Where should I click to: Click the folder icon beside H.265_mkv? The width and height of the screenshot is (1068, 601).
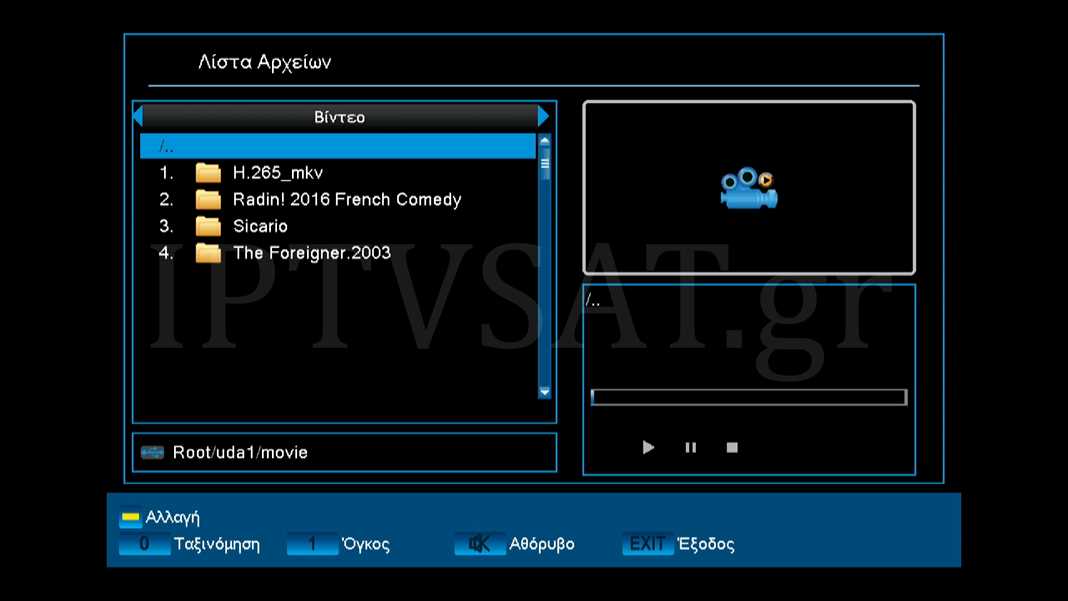208,173
